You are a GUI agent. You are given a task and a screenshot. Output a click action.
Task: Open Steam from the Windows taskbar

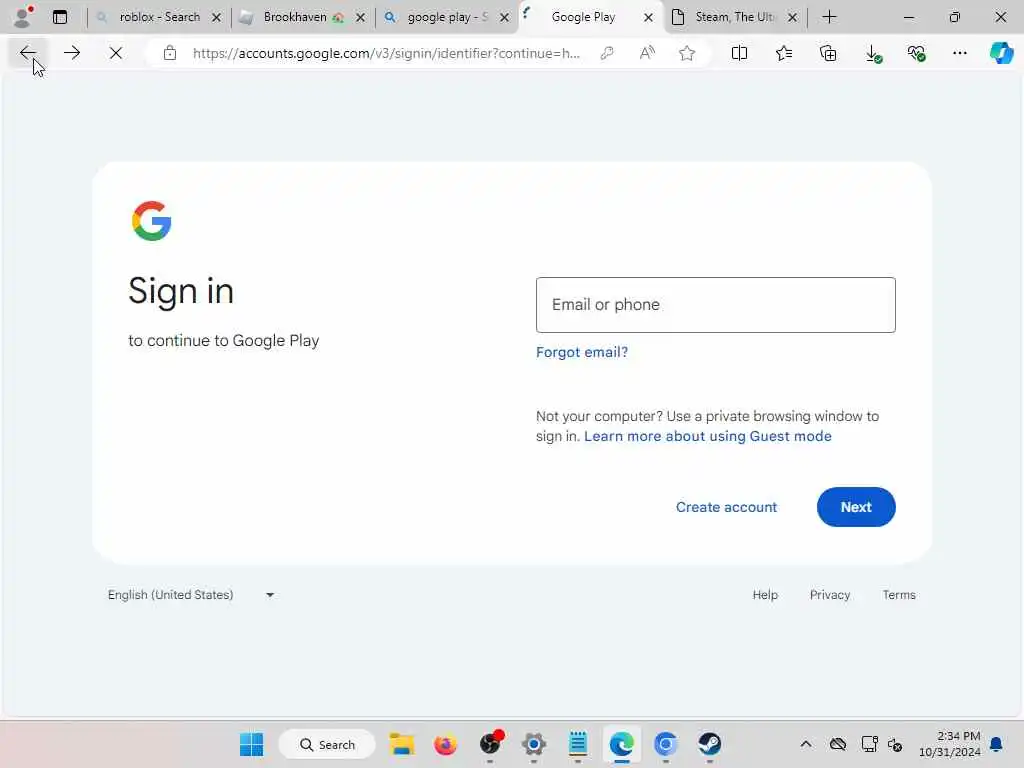pyautogui.click(x=709, y=744)
